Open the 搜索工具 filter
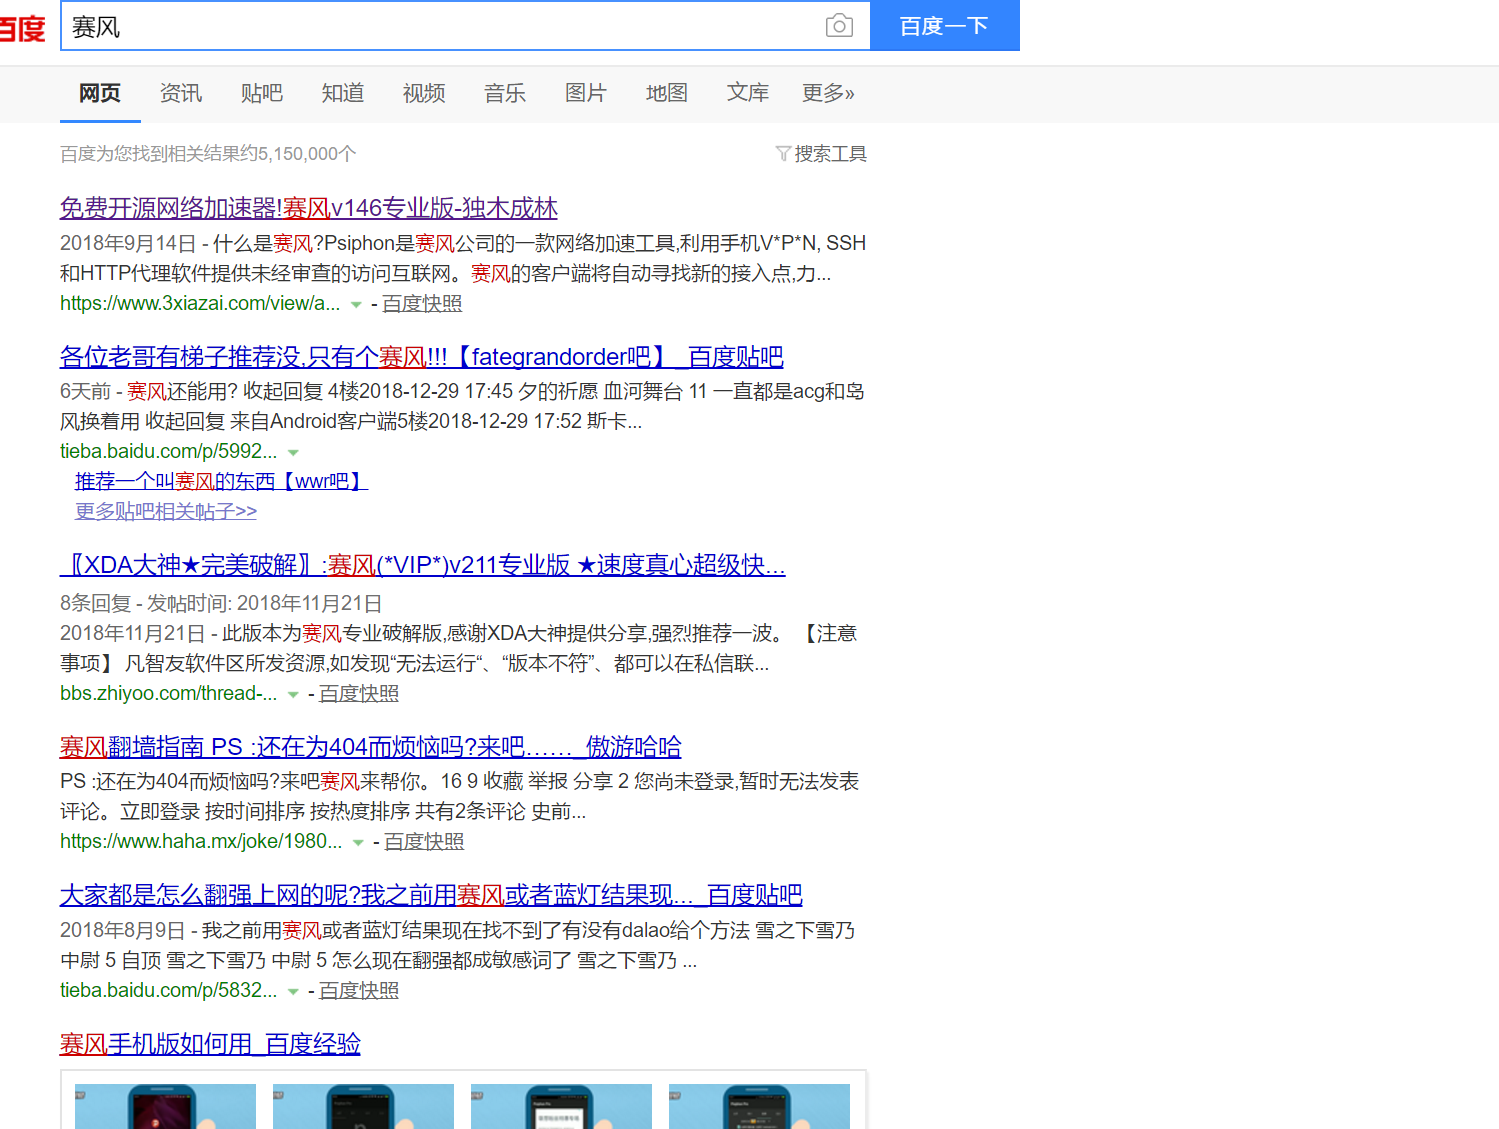This screenshot has height=1129, width=1499. point(821,154)
